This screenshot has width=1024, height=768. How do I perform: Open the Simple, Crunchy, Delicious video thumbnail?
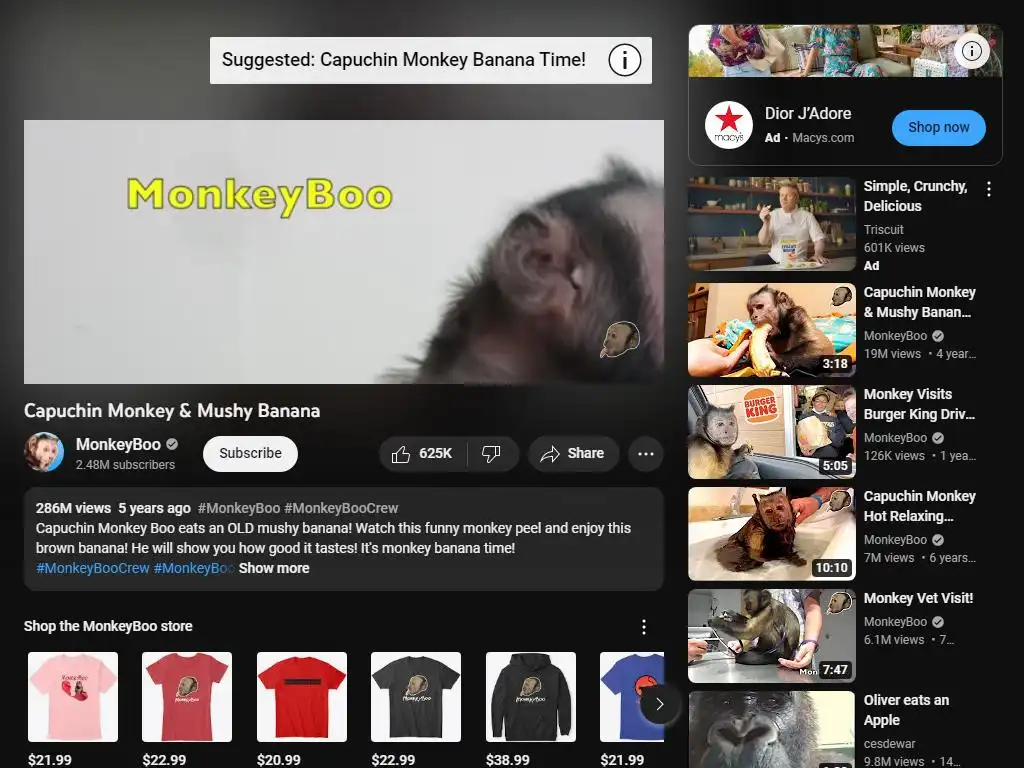pos(771,223)
